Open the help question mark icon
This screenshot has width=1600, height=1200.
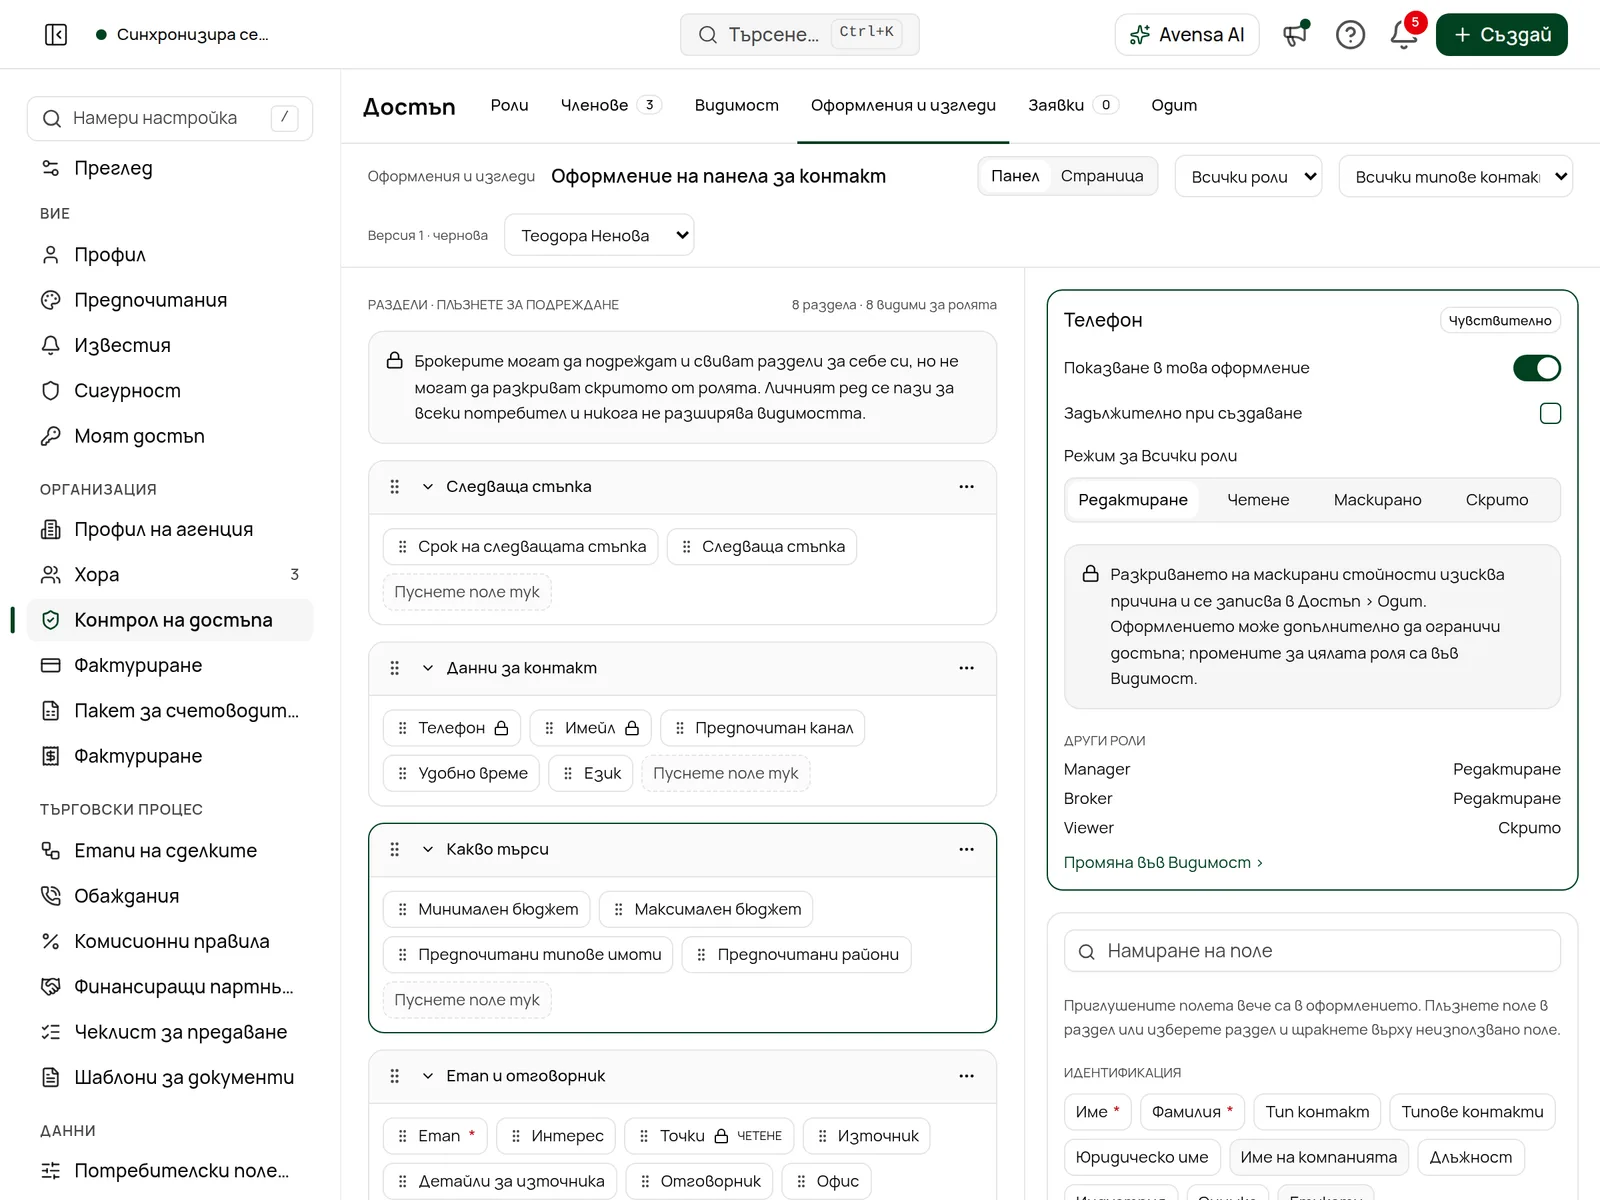coord(1350,35)
